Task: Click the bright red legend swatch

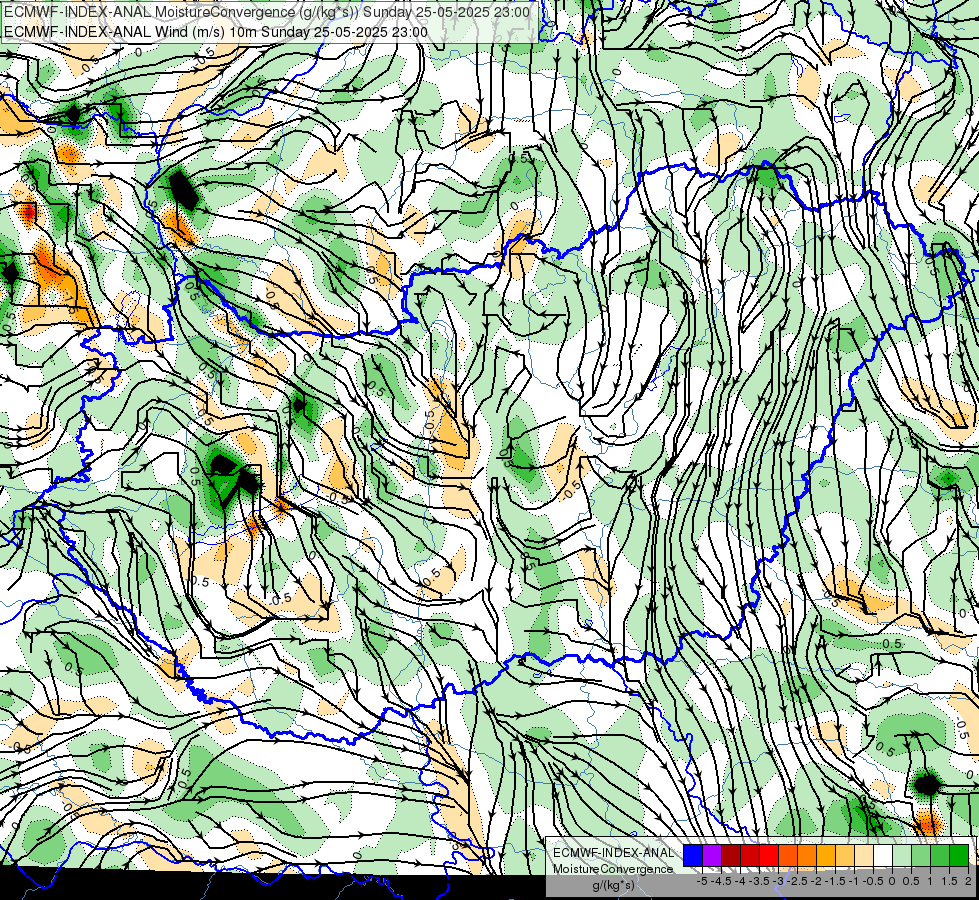Action: click(x=769, y=856)
